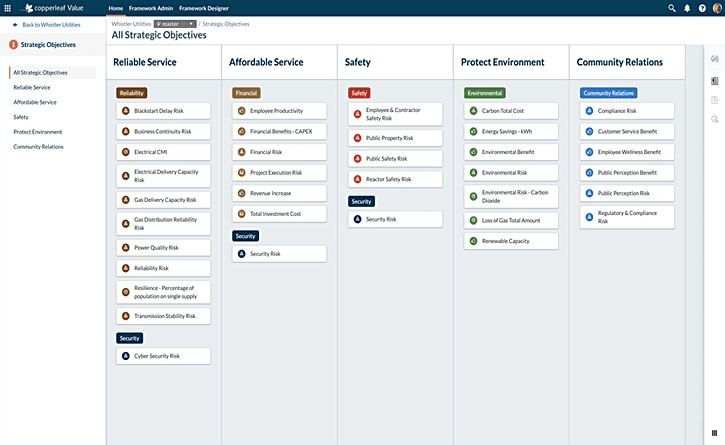This screenshot has width=725, height=445.
Task: Open the Project Execution Risk card
Action: pos(279,173)
